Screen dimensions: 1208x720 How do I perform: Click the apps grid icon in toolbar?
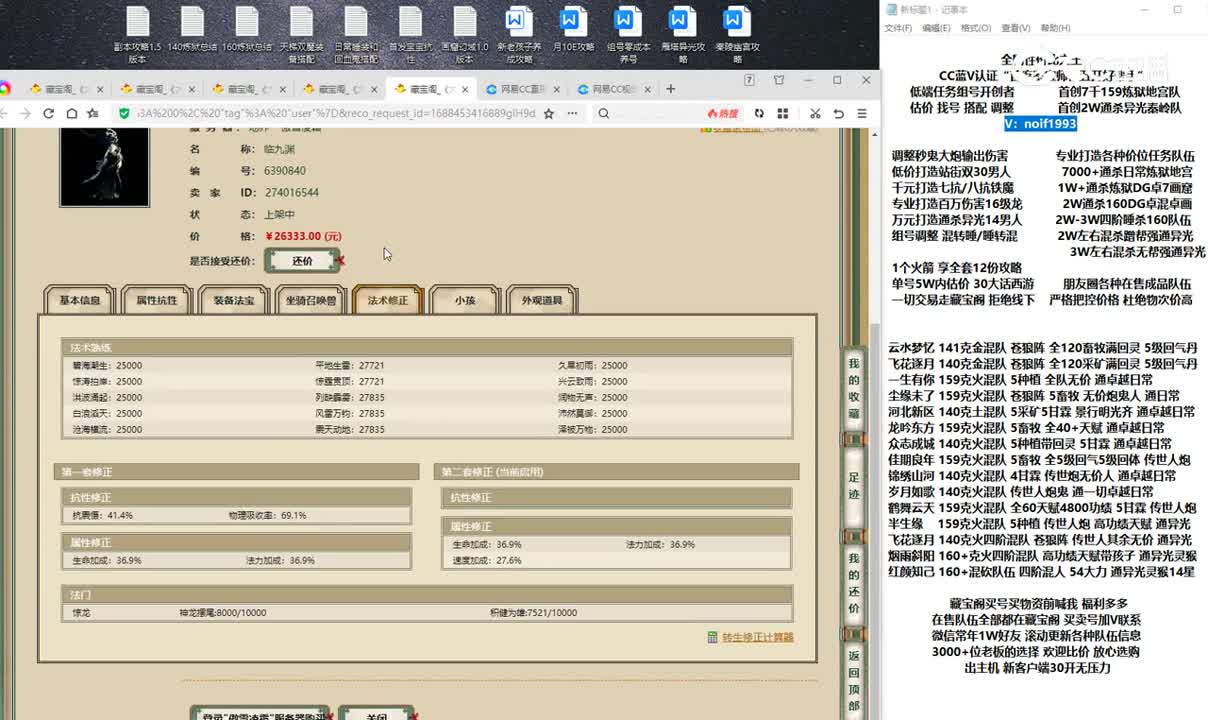coord(783,114)
